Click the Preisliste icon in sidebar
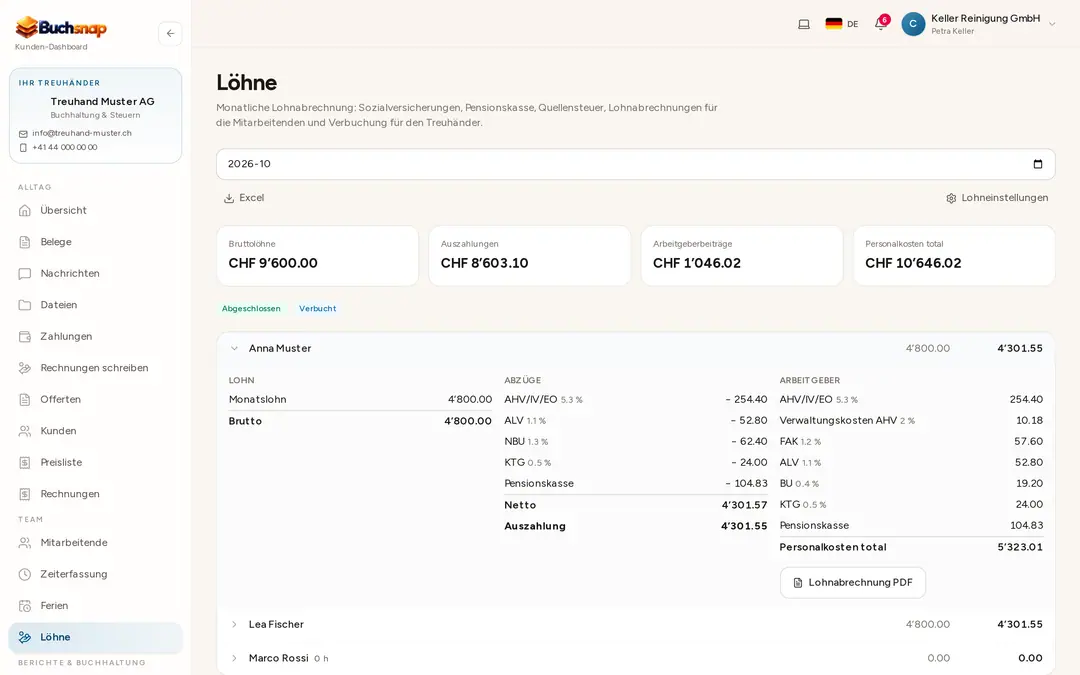1080x675 pixels. (25, 463)
